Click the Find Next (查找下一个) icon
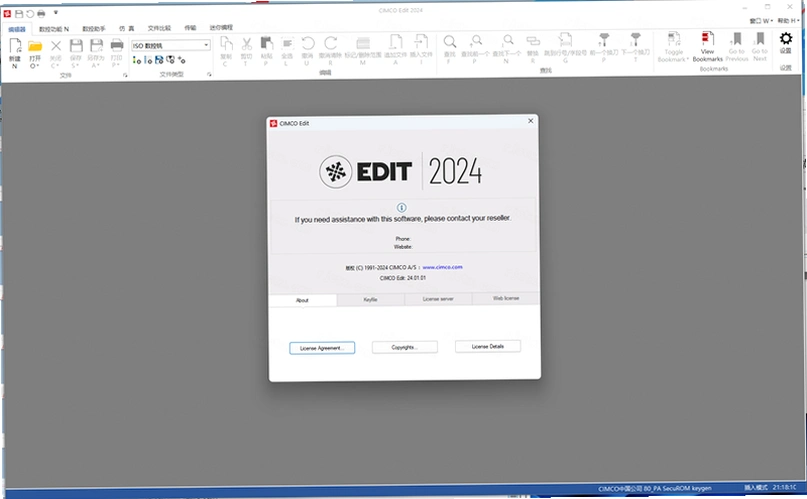Viewport: 807px width, 499px height. 508,41
